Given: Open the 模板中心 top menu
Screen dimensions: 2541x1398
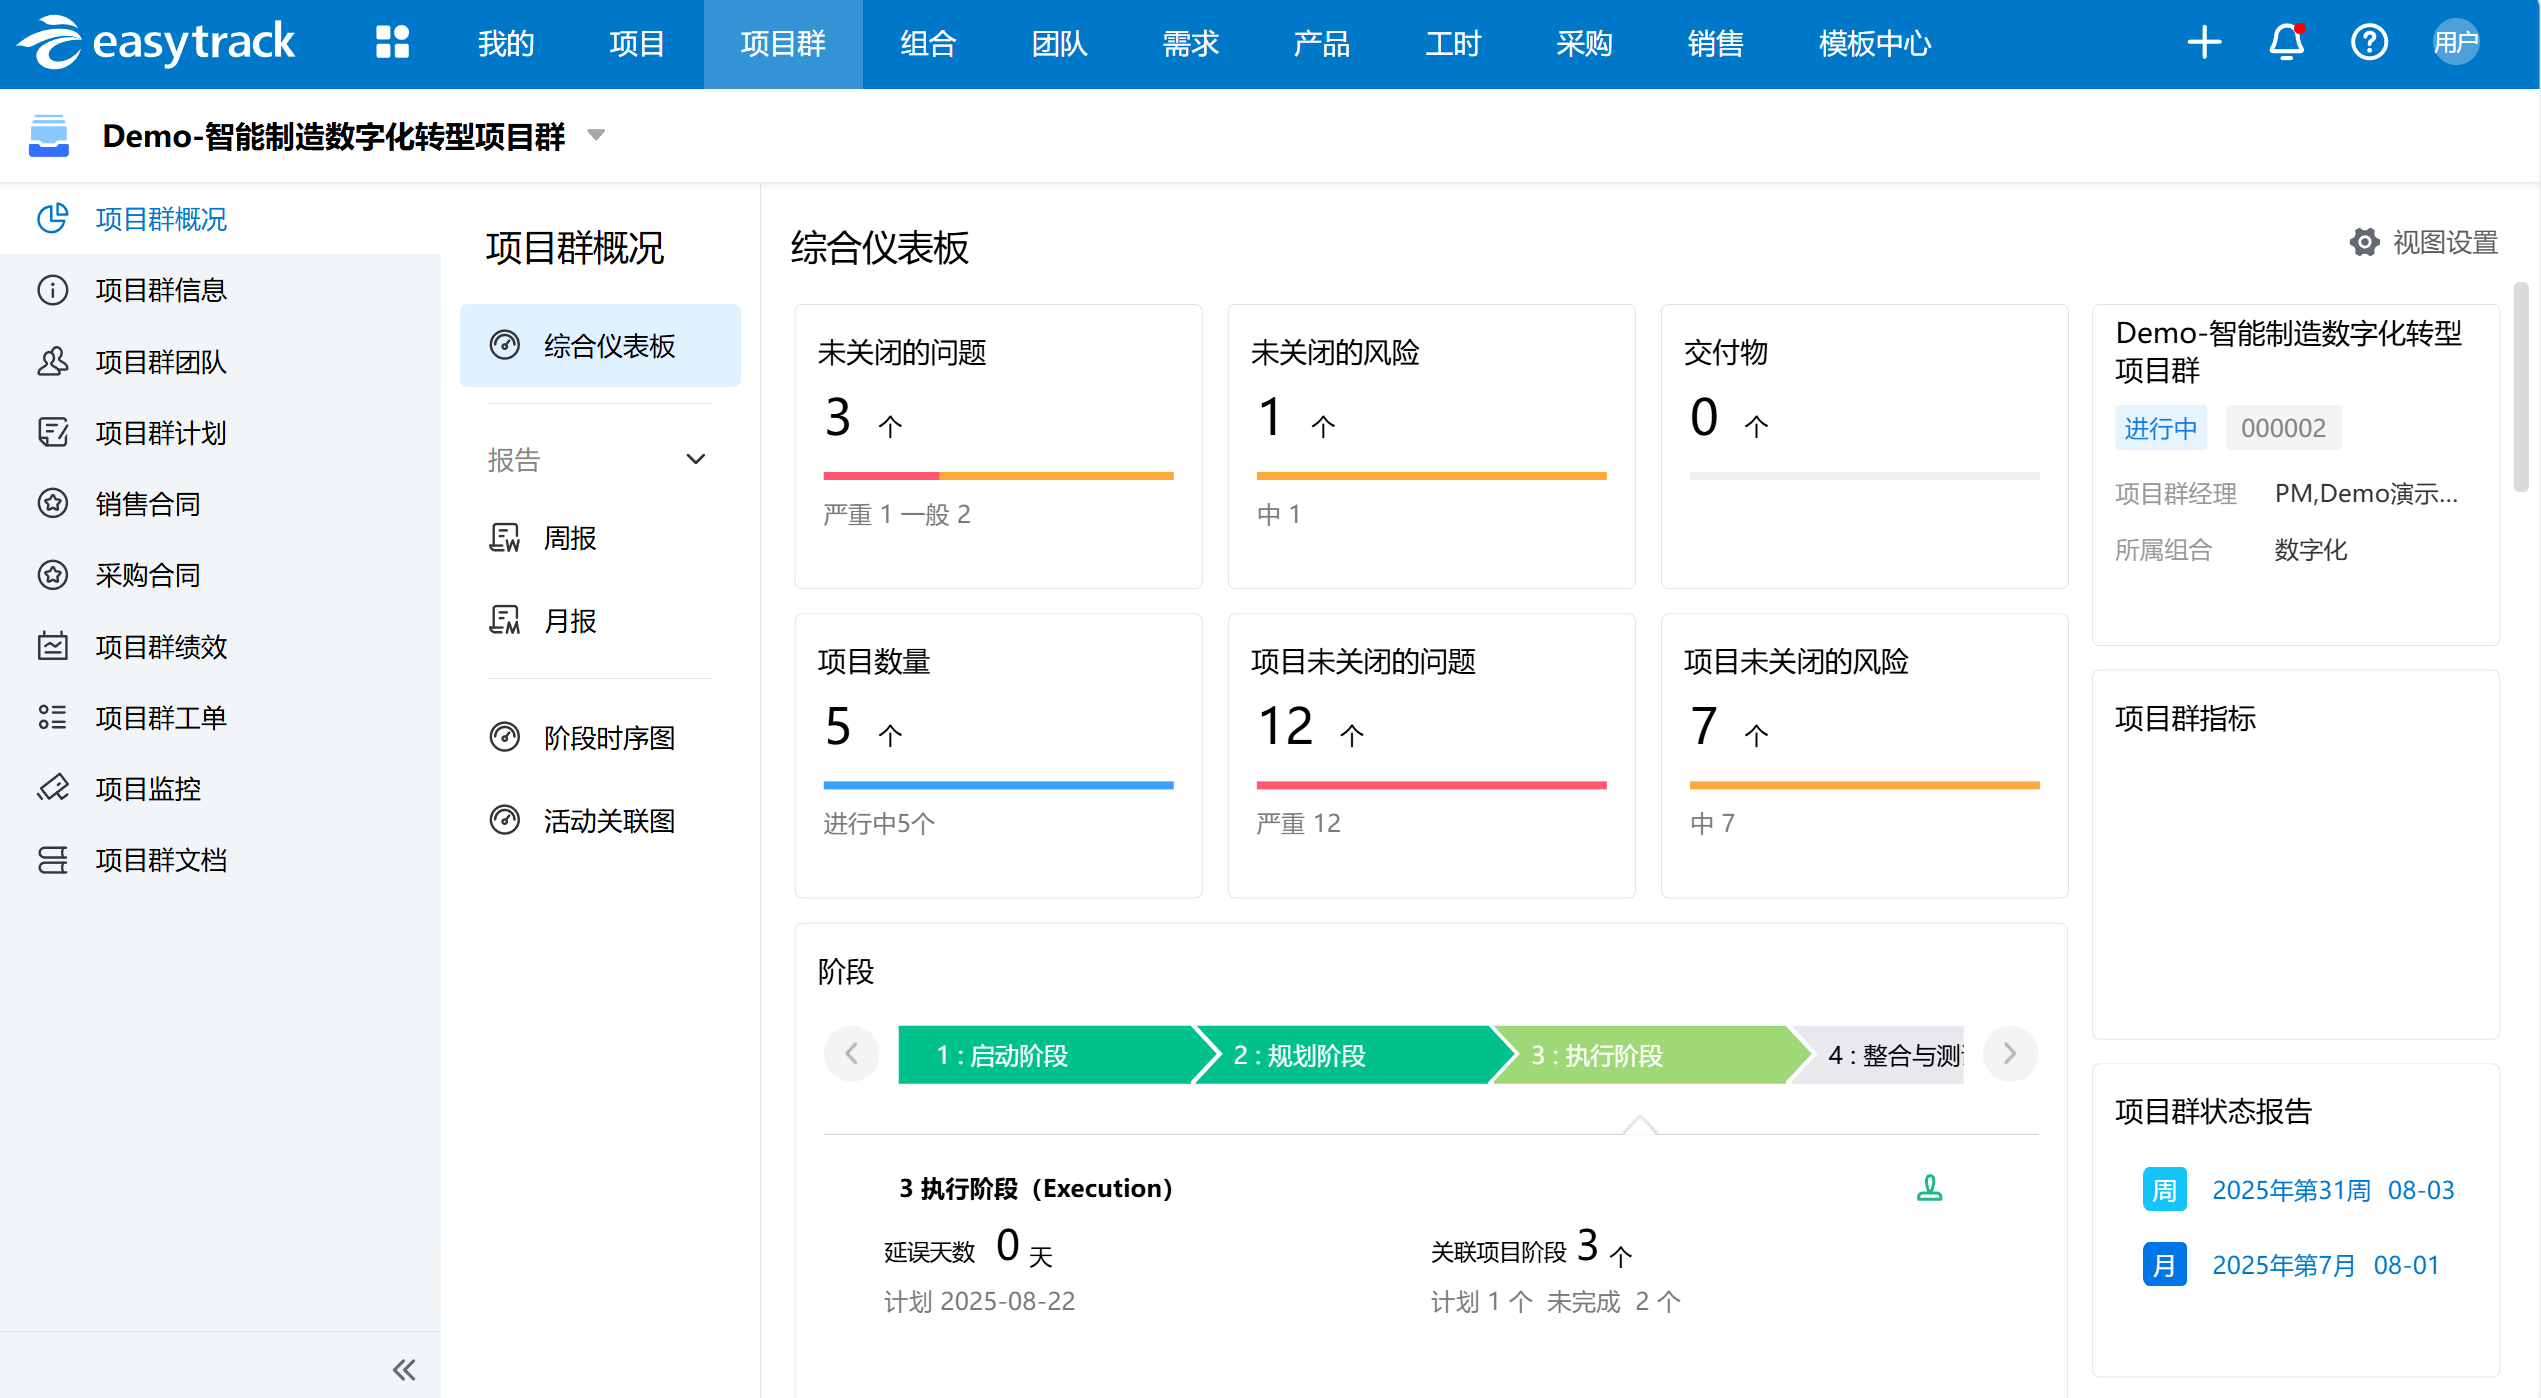Looking at the screenshot, I should (x=1874, y=43).
